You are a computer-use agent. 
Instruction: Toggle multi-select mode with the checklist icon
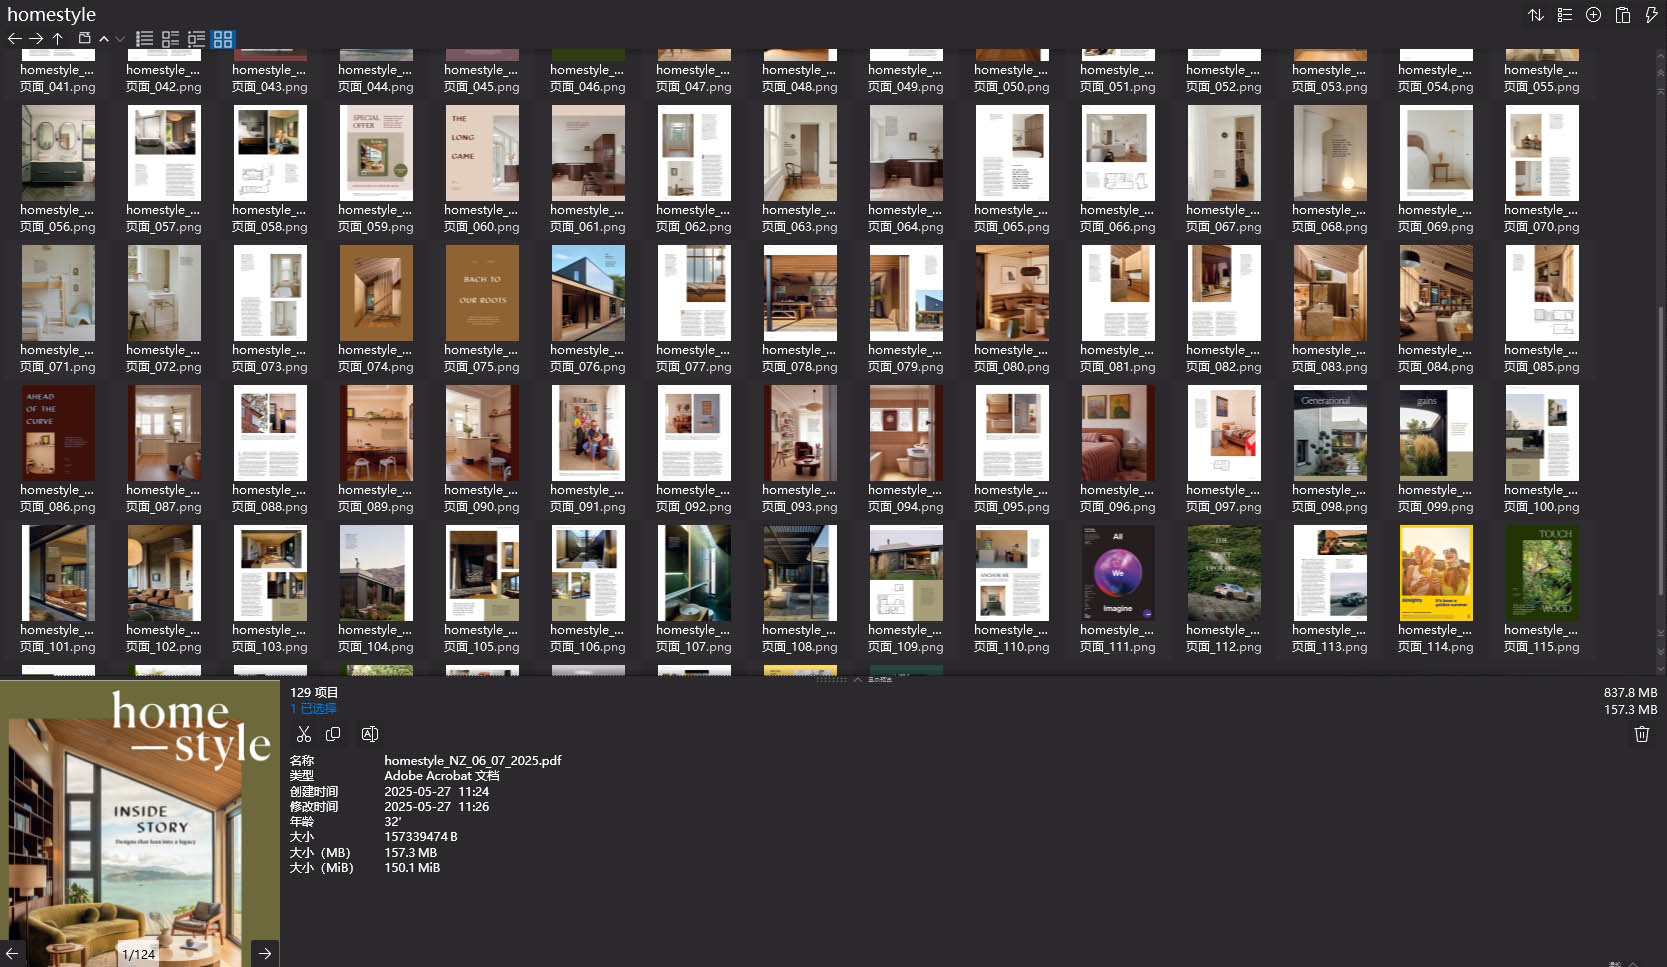1565,14
